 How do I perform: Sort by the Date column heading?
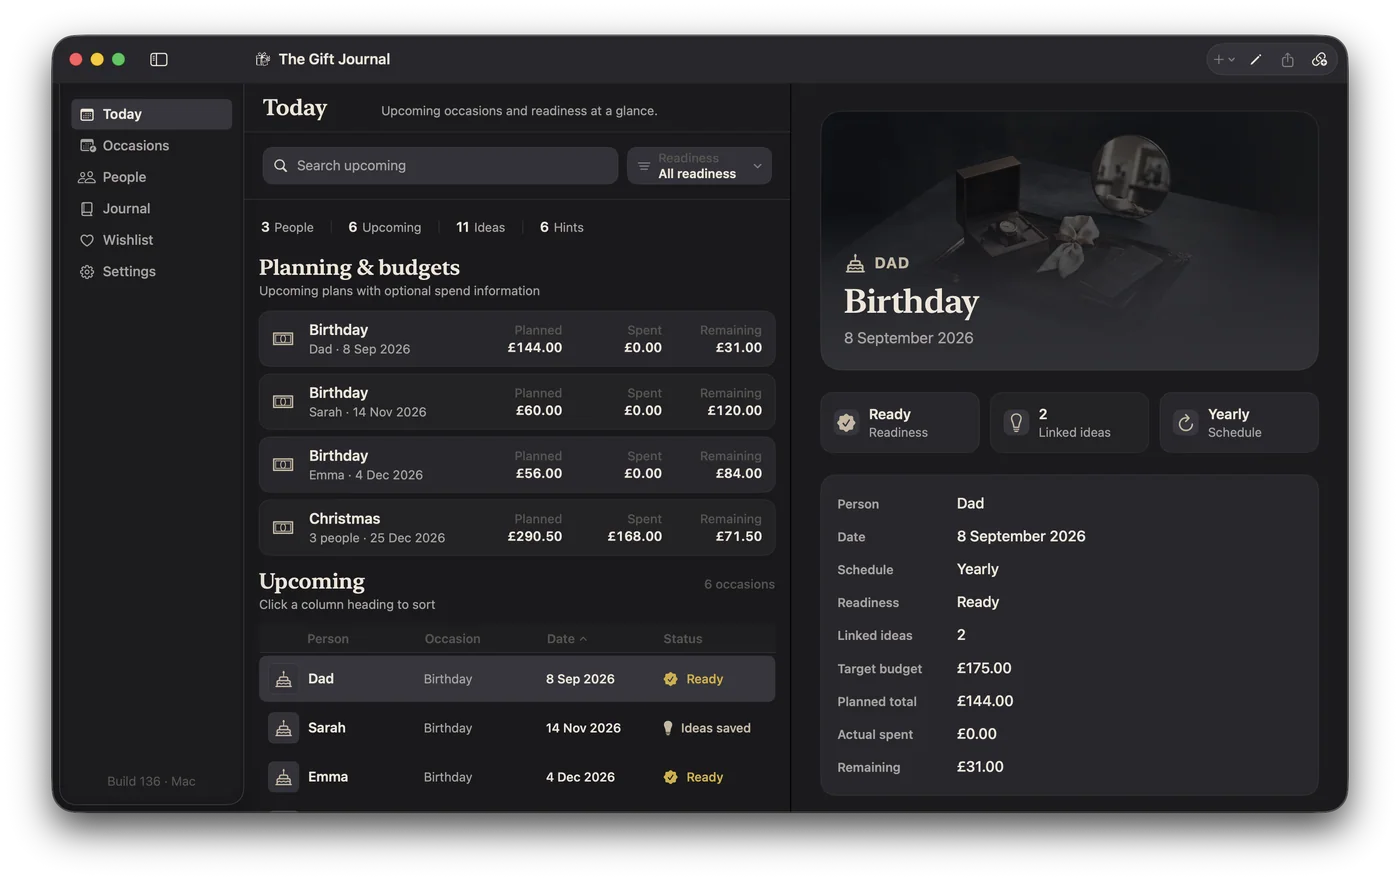[x=567, y=639]
